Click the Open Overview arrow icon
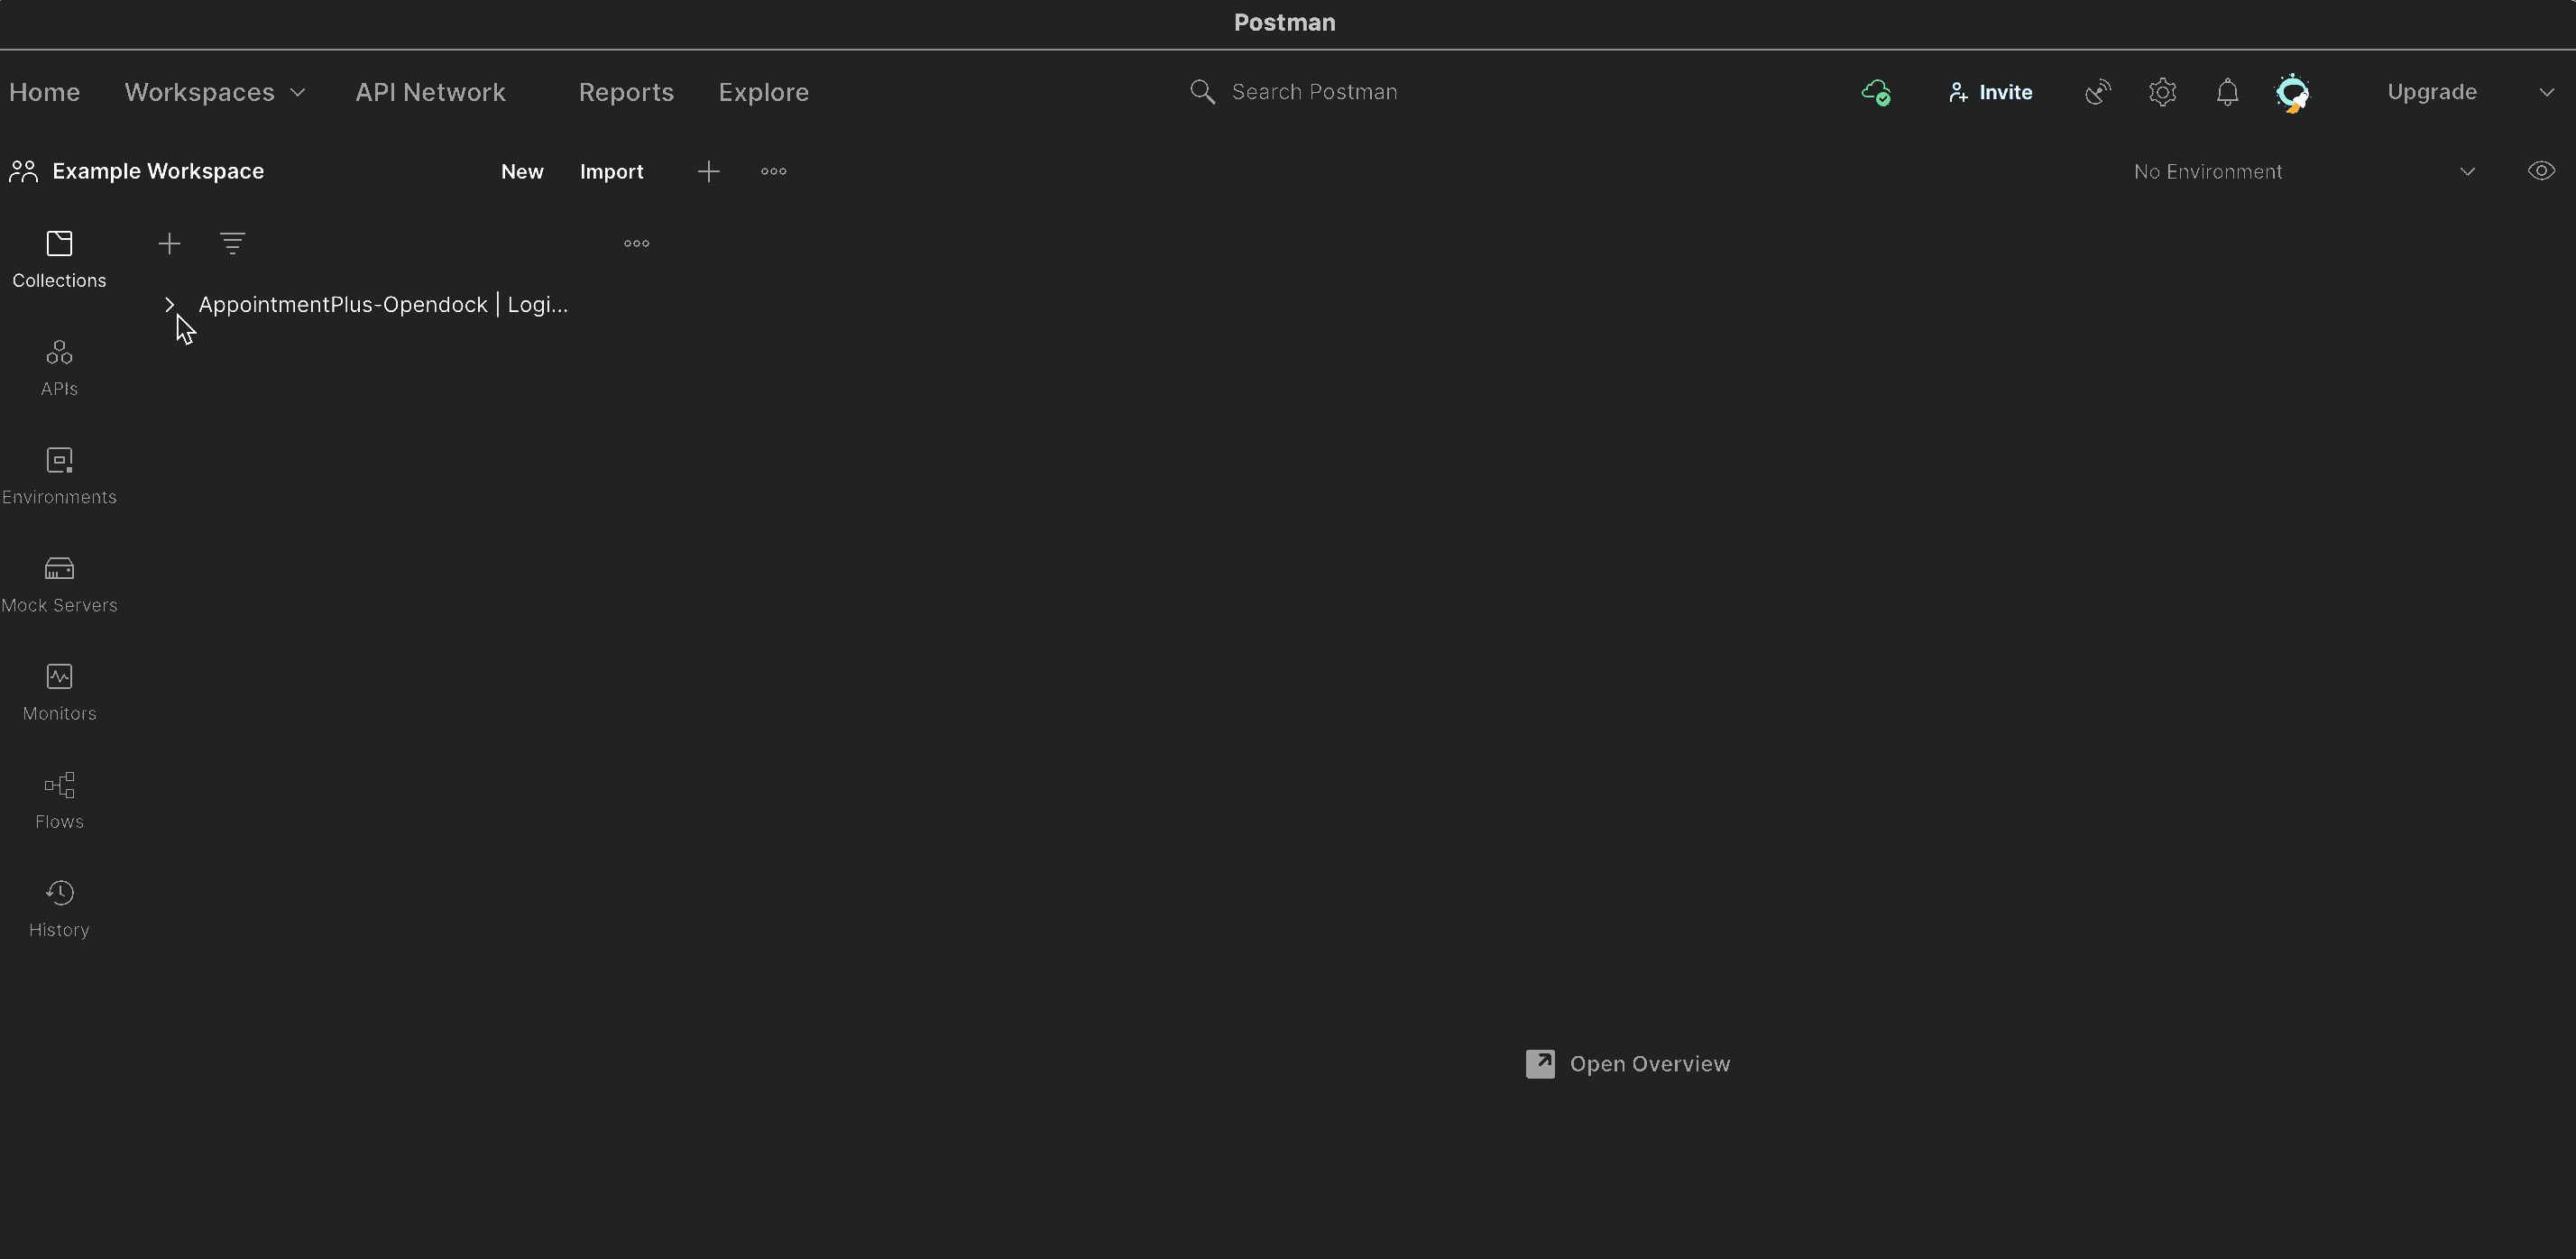Viewport: 2576px width, 1259px height. [x=1540, y=1064]
